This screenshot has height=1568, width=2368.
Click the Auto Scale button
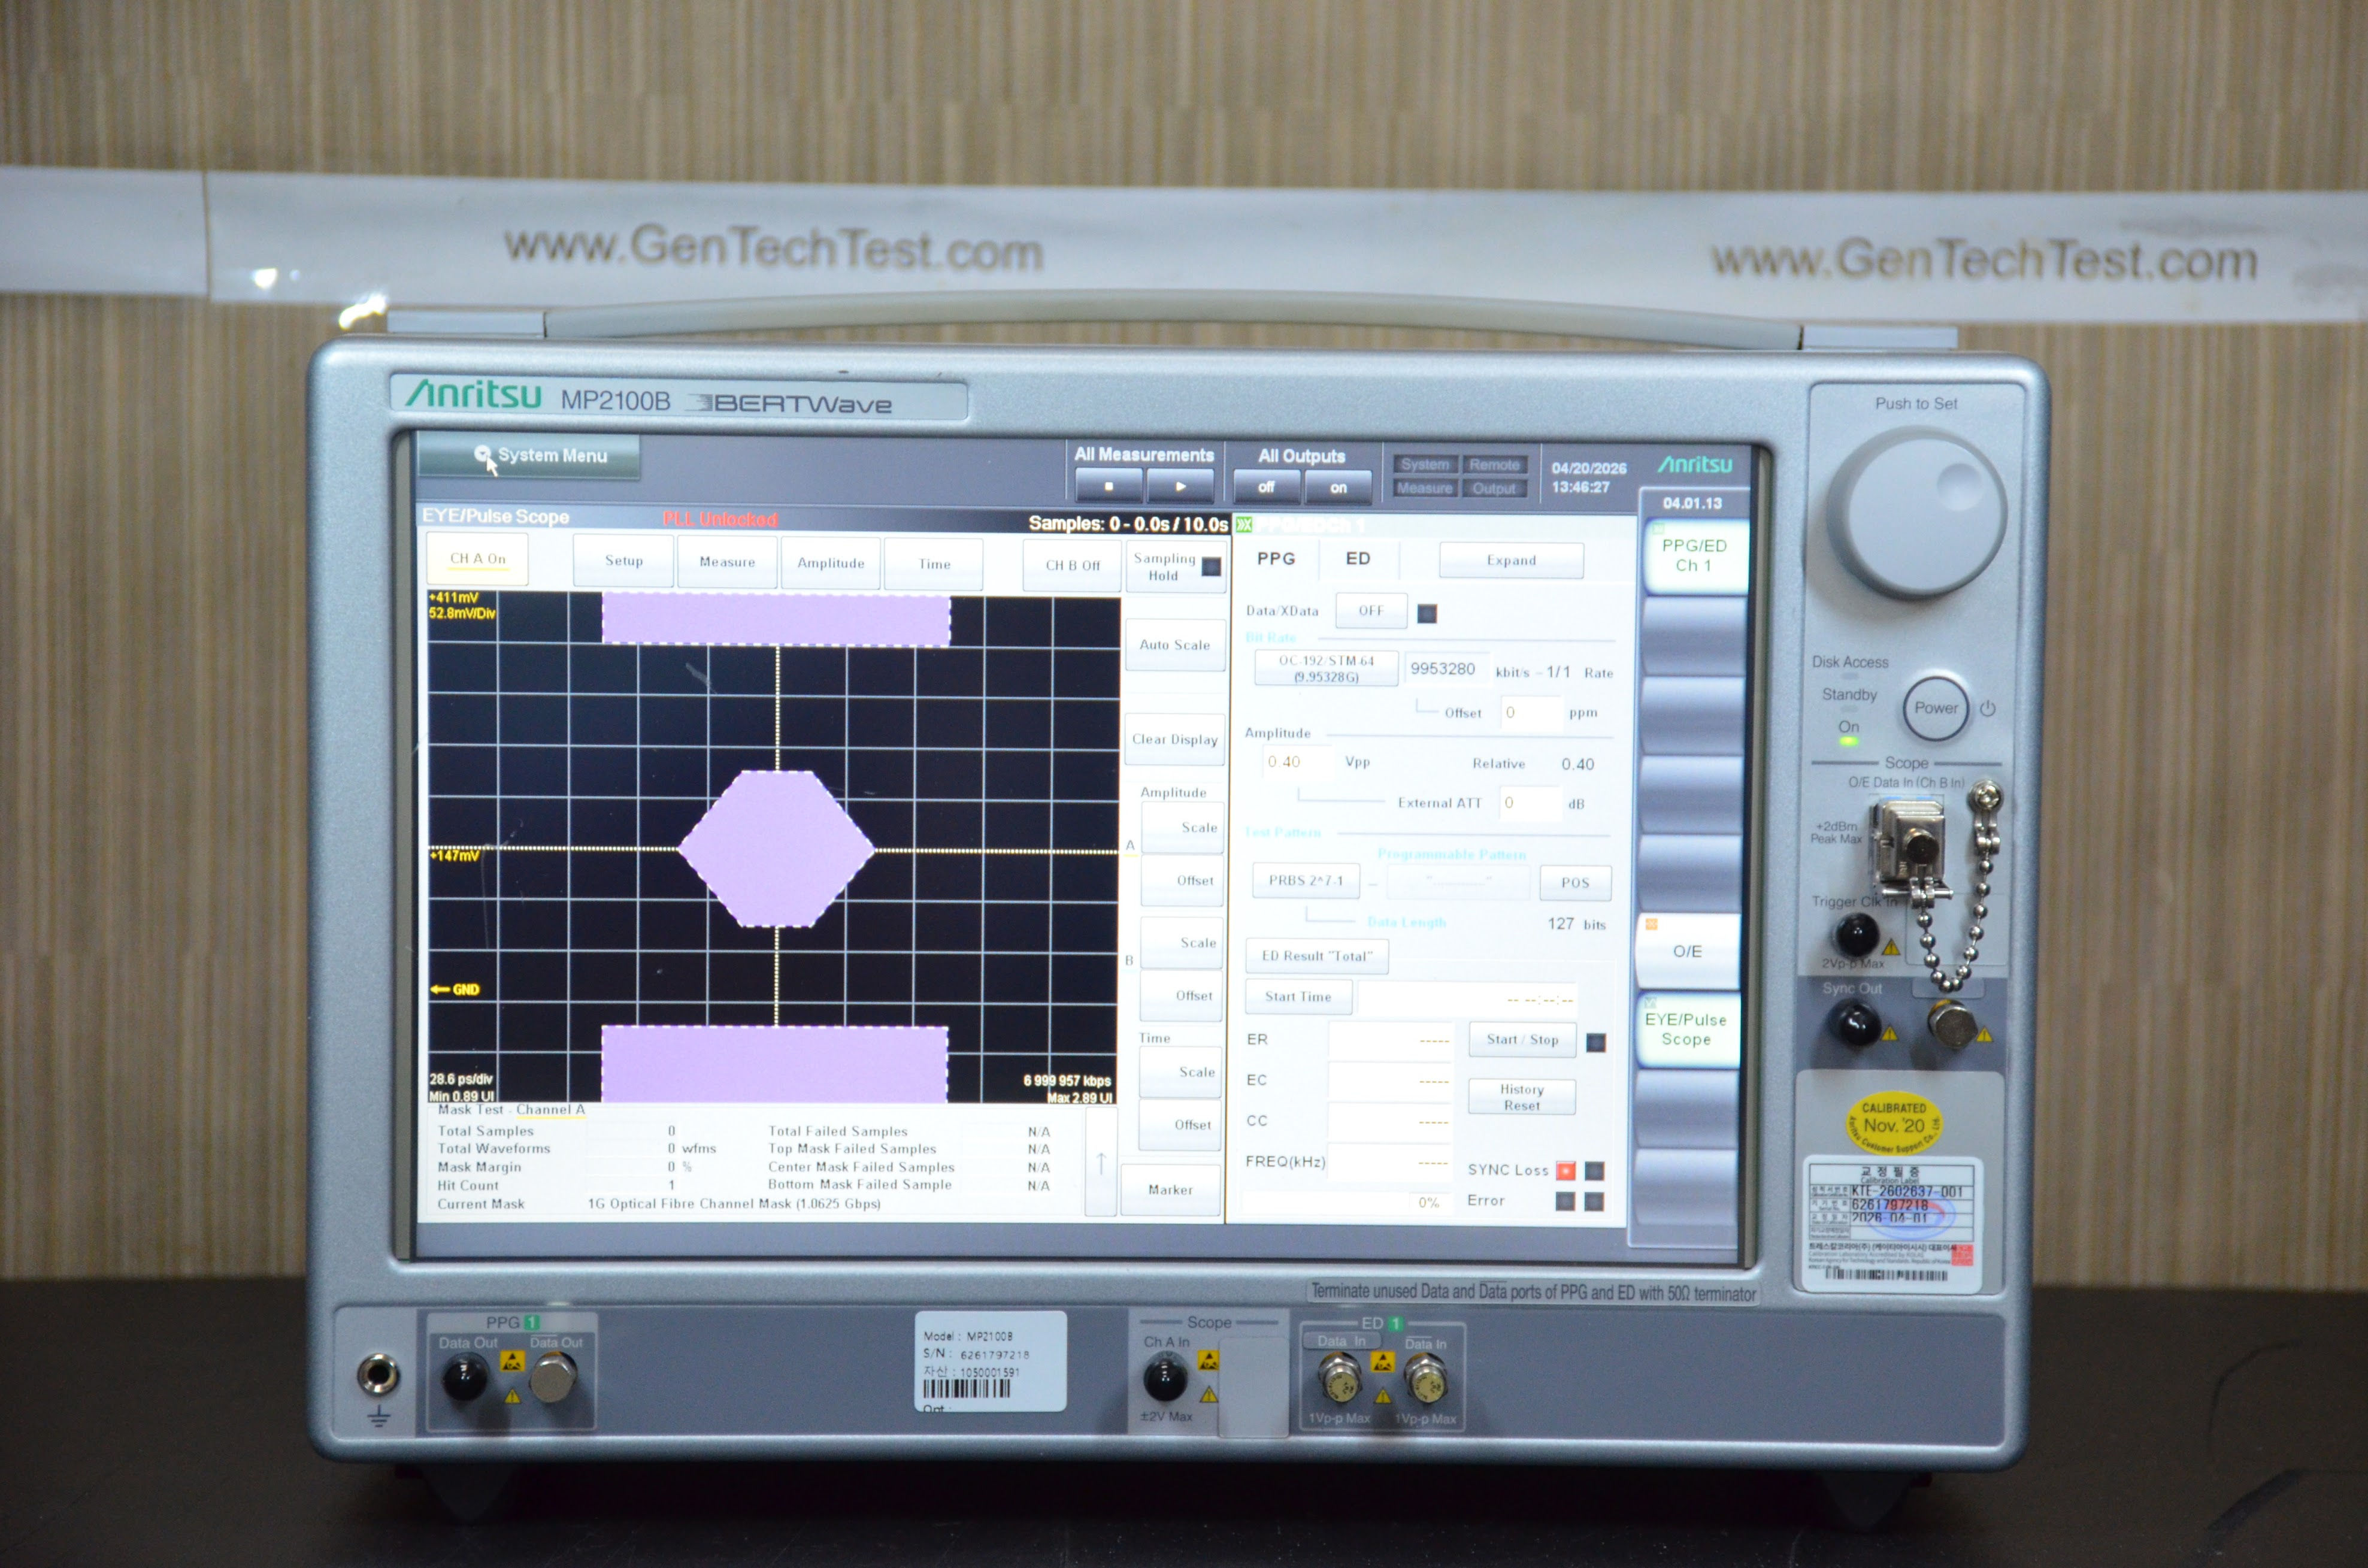[x=1175, y=645]
